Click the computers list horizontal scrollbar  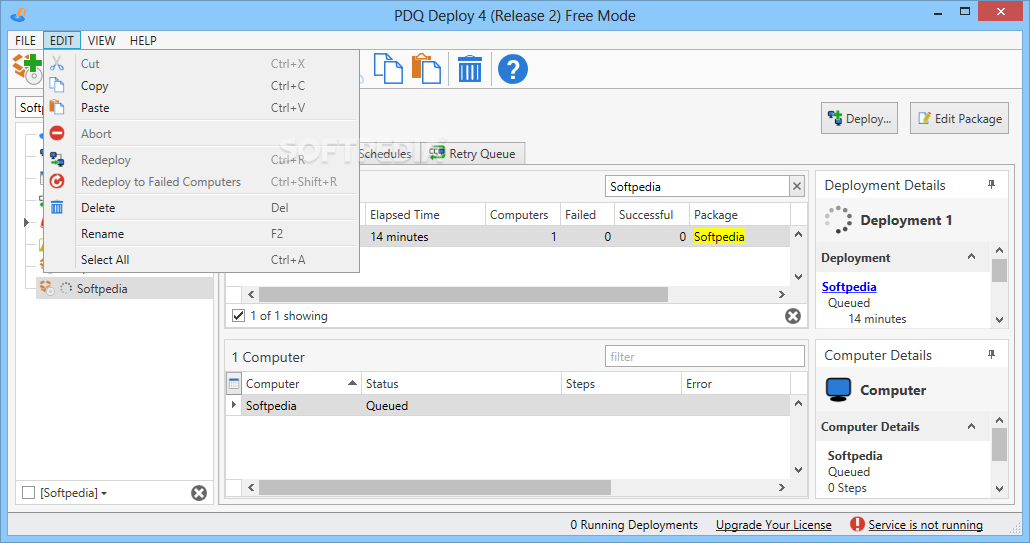(x=435, y=487)
